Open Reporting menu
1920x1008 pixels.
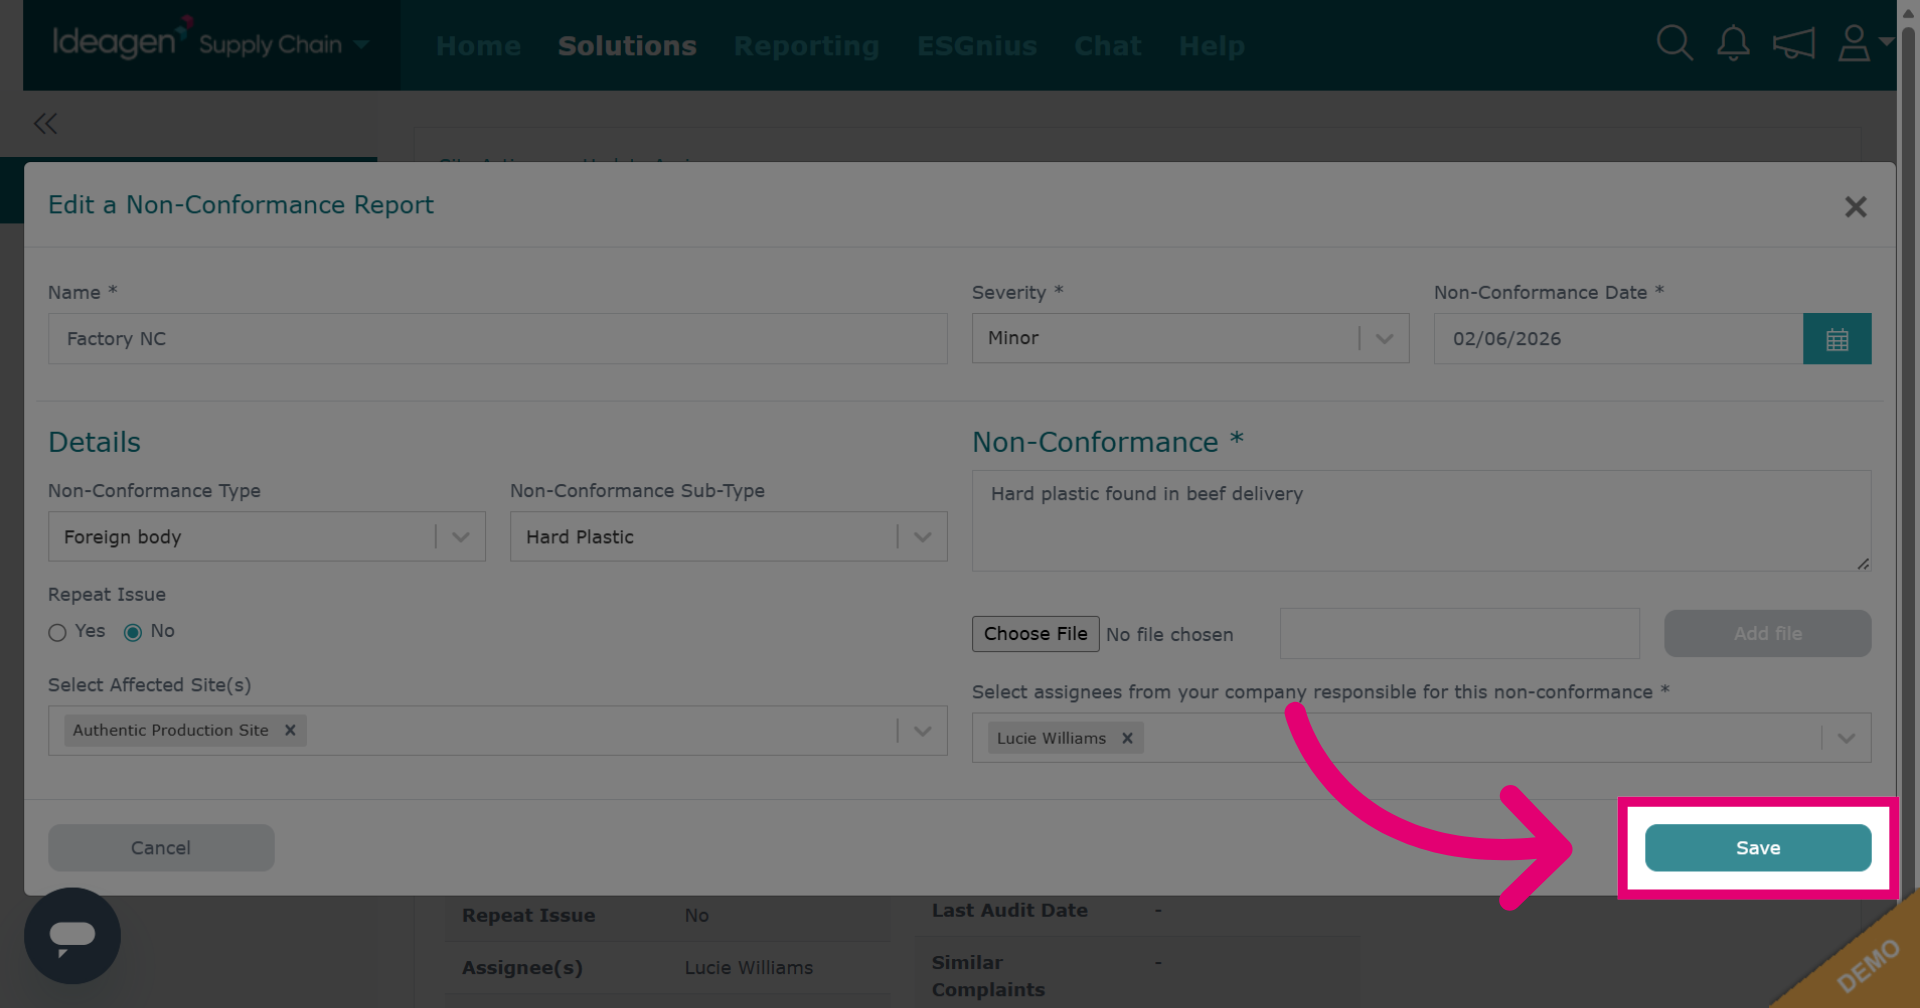(806, 46)
